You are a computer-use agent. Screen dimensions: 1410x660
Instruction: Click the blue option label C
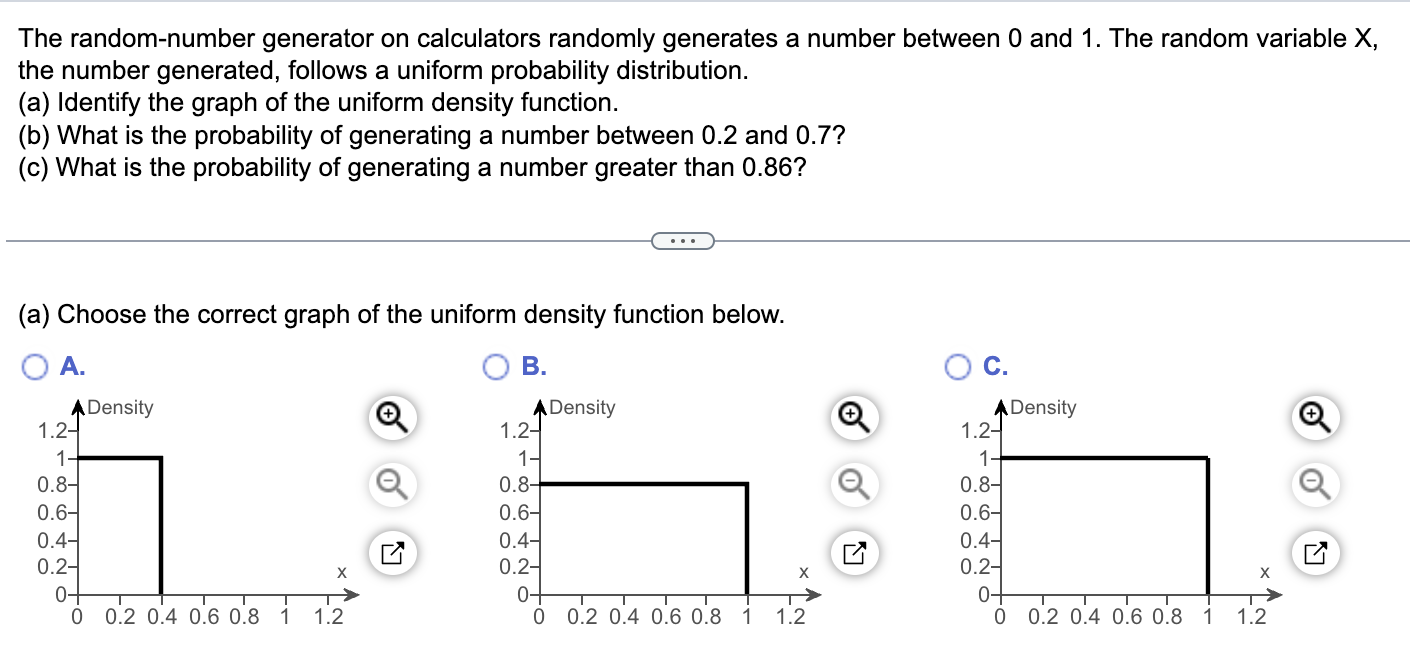[x=993, y=366]
